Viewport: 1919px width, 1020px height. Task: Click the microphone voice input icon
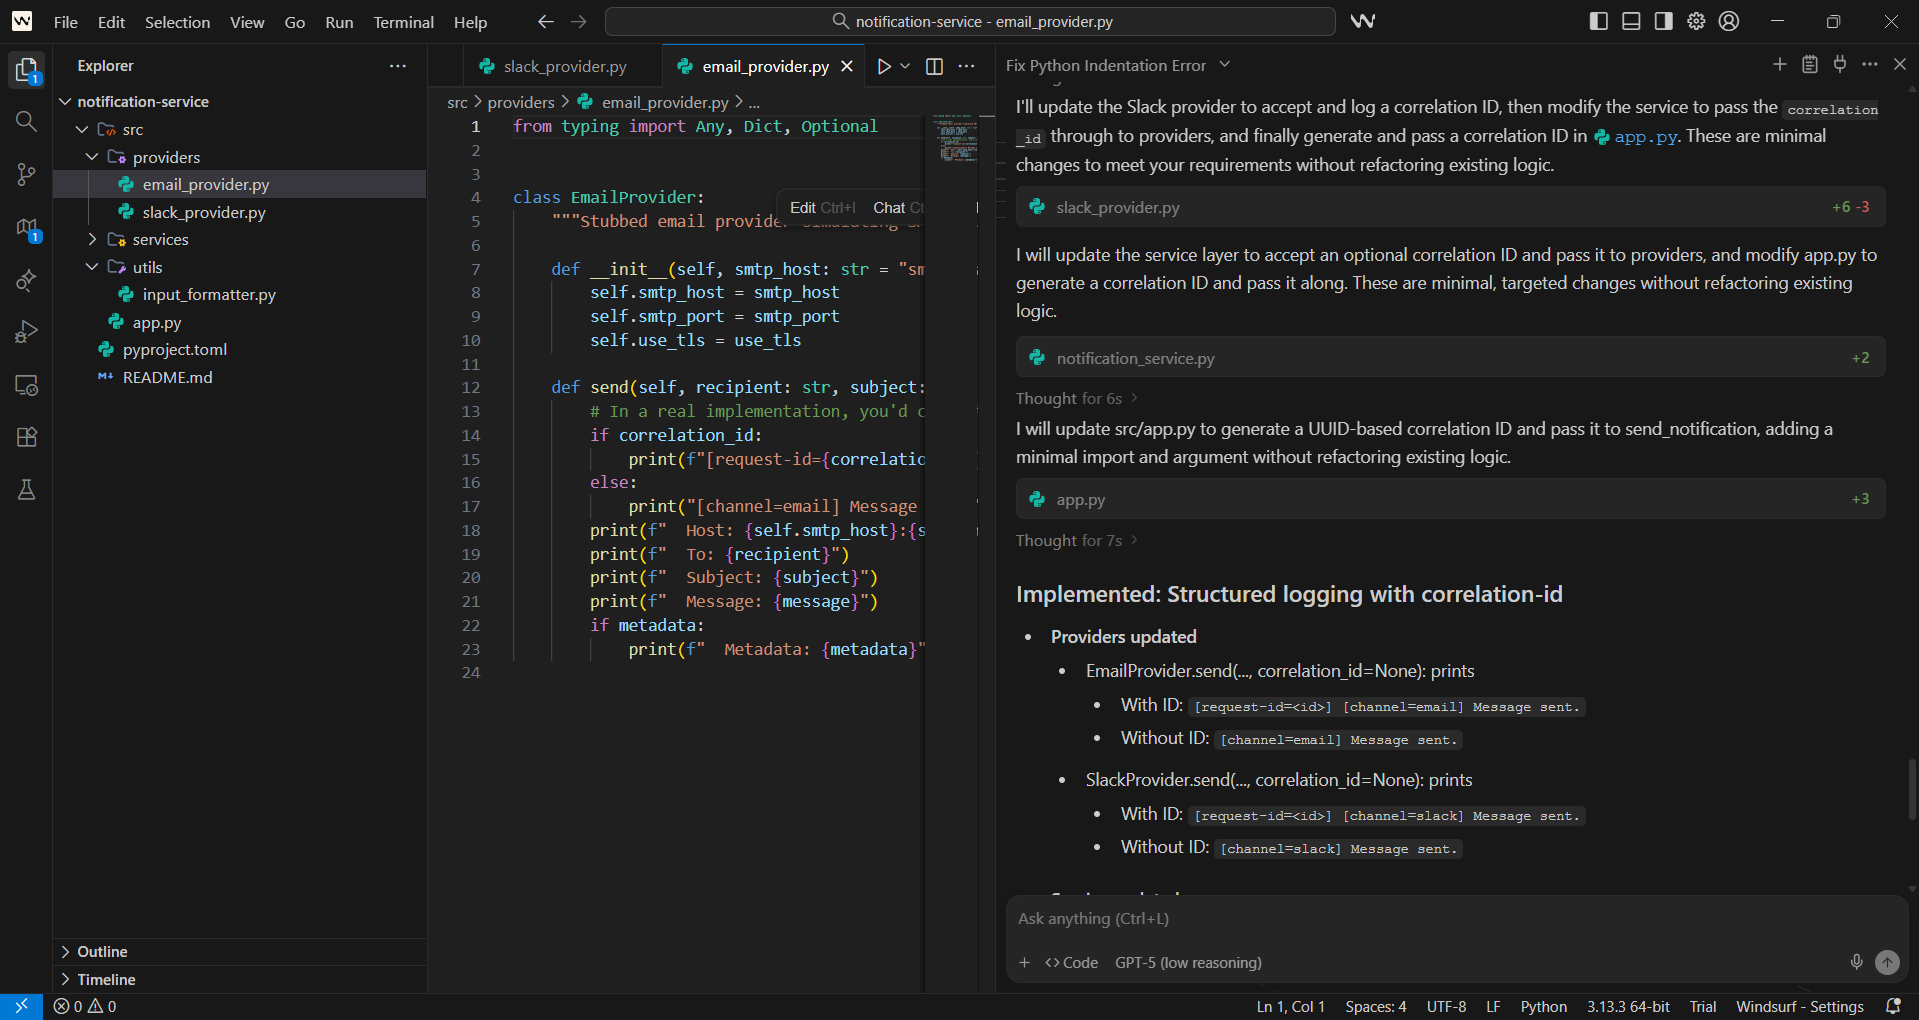pos(1856,962)
